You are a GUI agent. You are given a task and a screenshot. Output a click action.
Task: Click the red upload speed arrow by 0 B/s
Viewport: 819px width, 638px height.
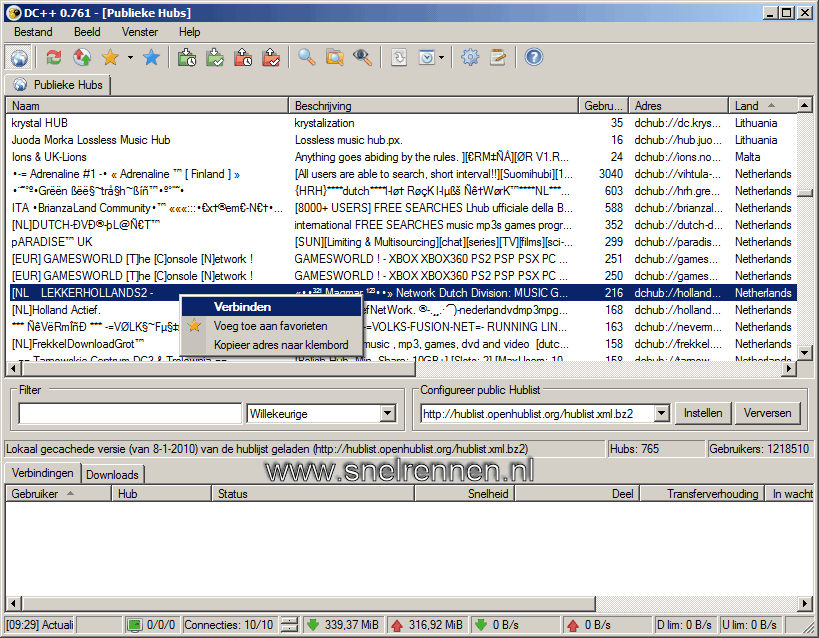pyautogui.click(x=573, y=625)
